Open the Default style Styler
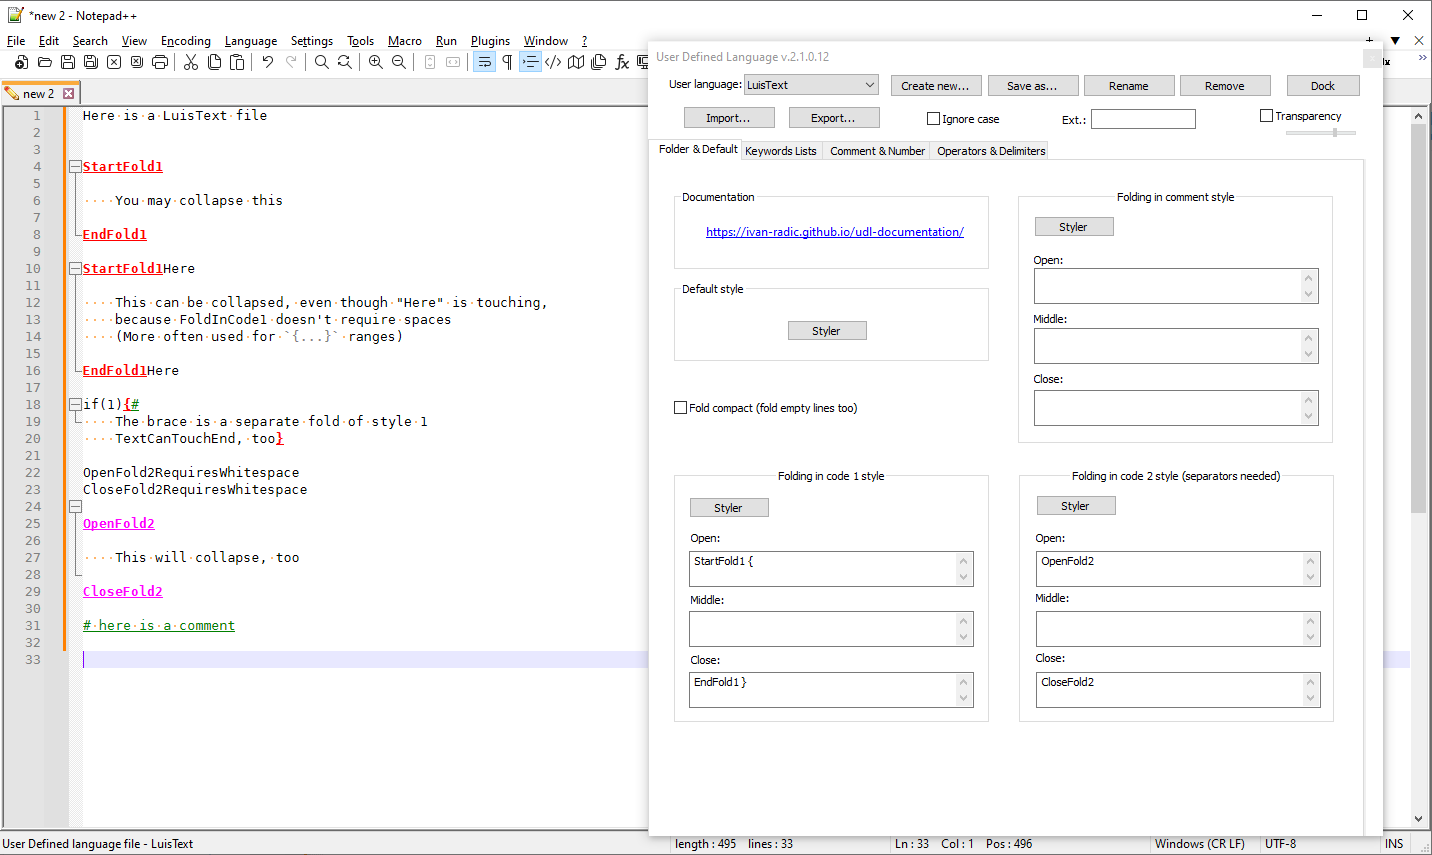This screenshot has height=855, width=1432. click(826, 331)
